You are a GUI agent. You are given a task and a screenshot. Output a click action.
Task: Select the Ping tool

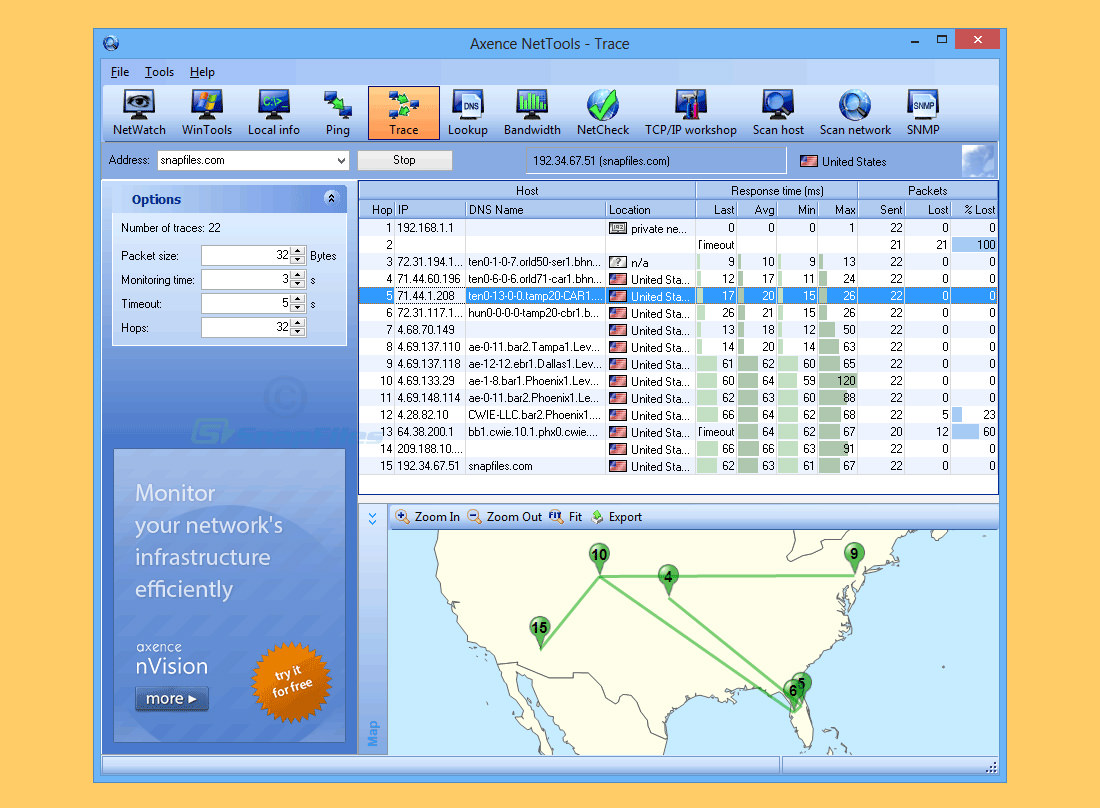[337, 111]
